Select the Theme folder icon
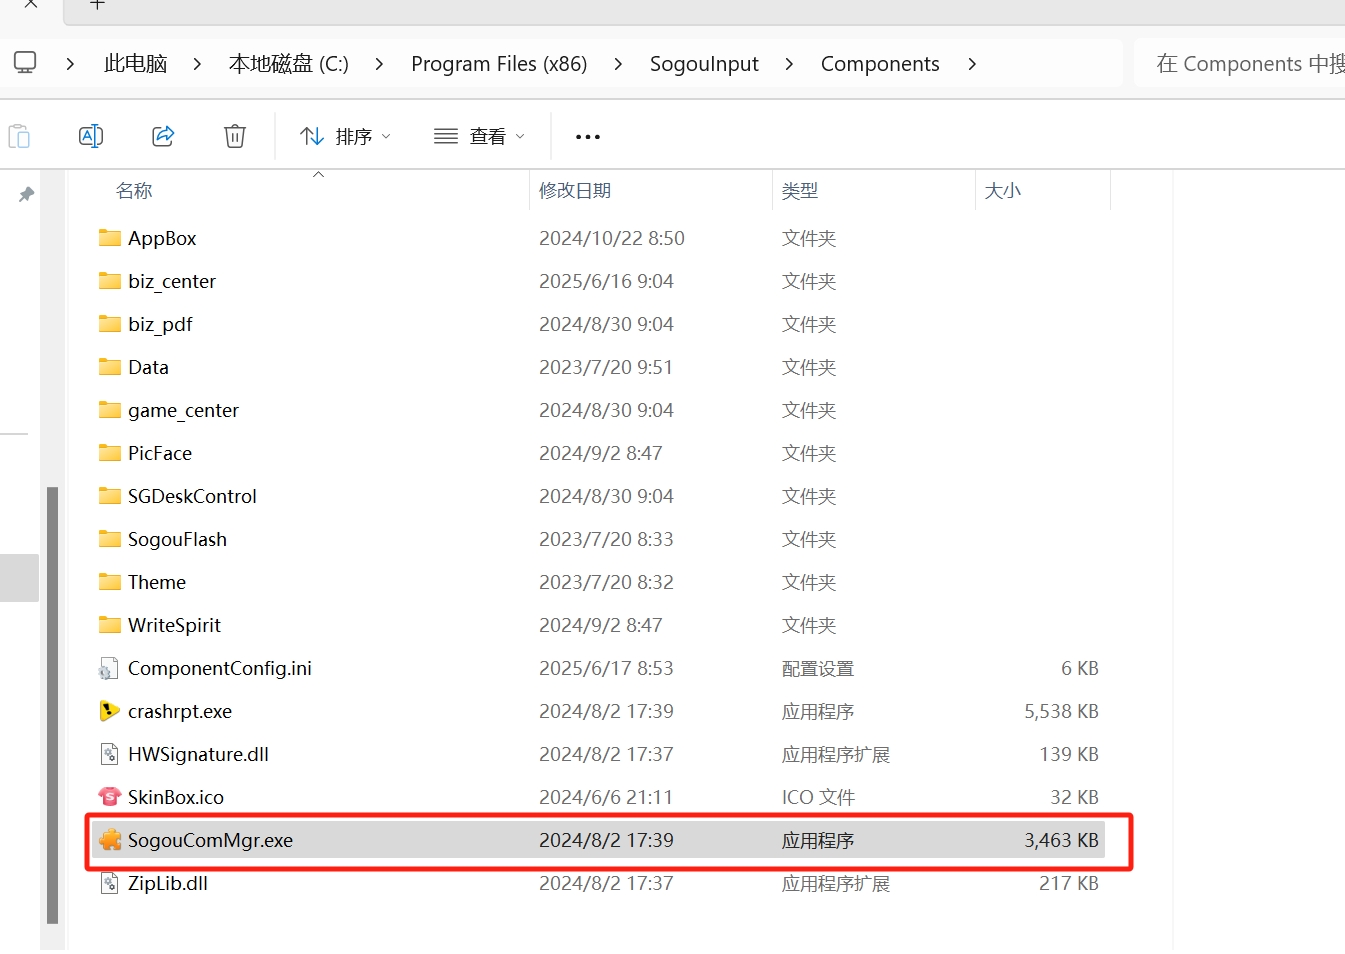The width and height of the screenshot is (1345, 954). [110, 582]
